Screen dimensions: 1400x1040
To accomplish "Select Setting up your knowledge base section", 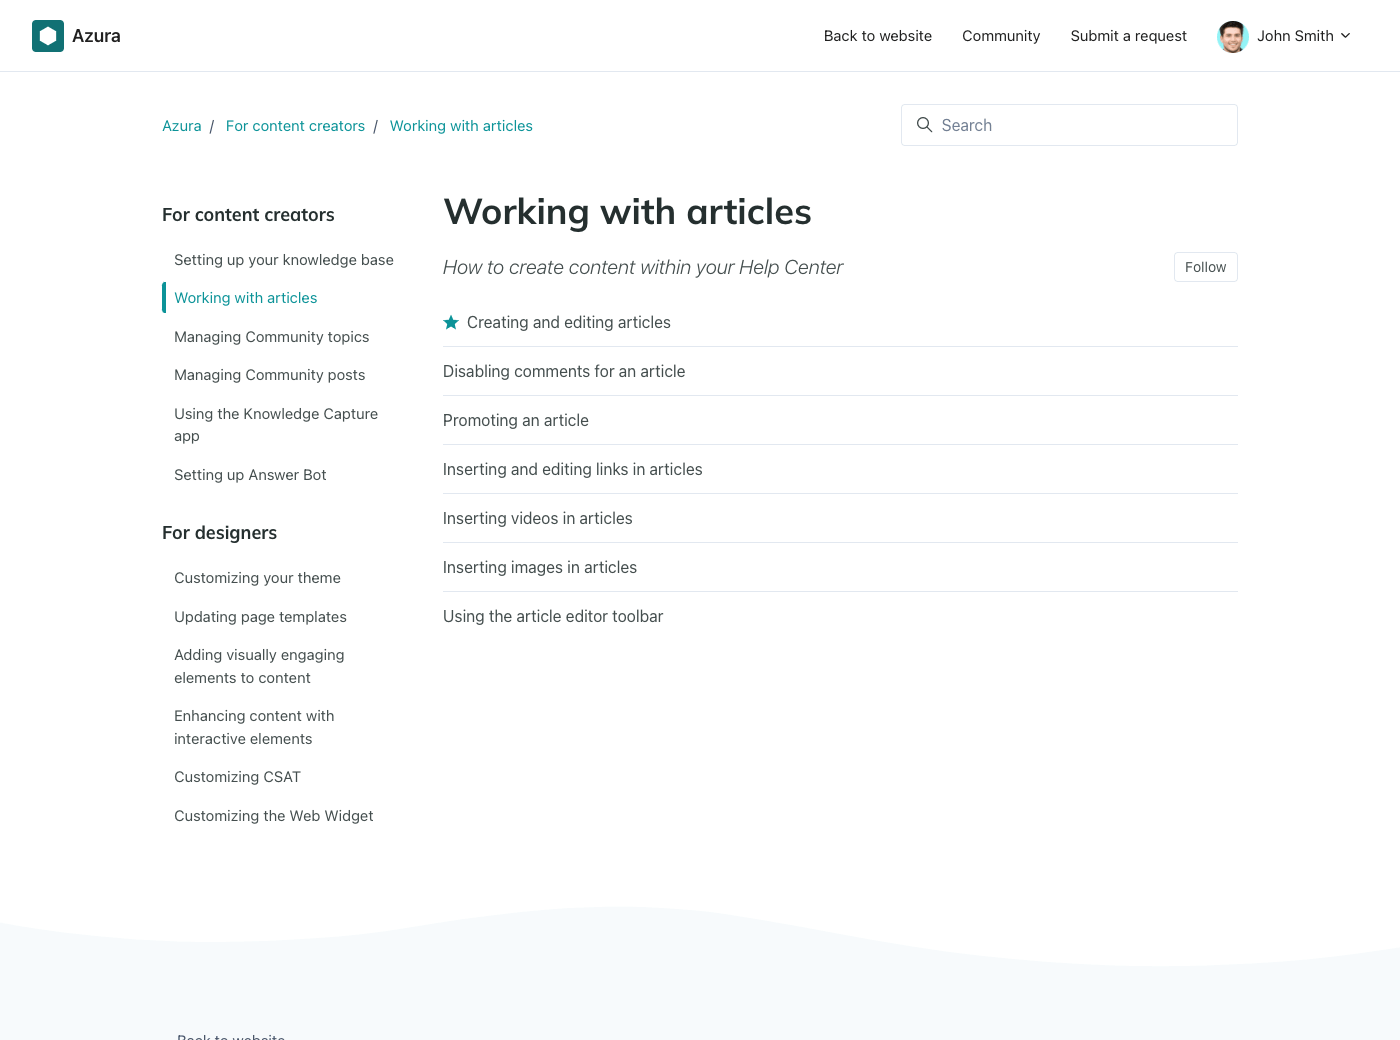I will (284, 260).
